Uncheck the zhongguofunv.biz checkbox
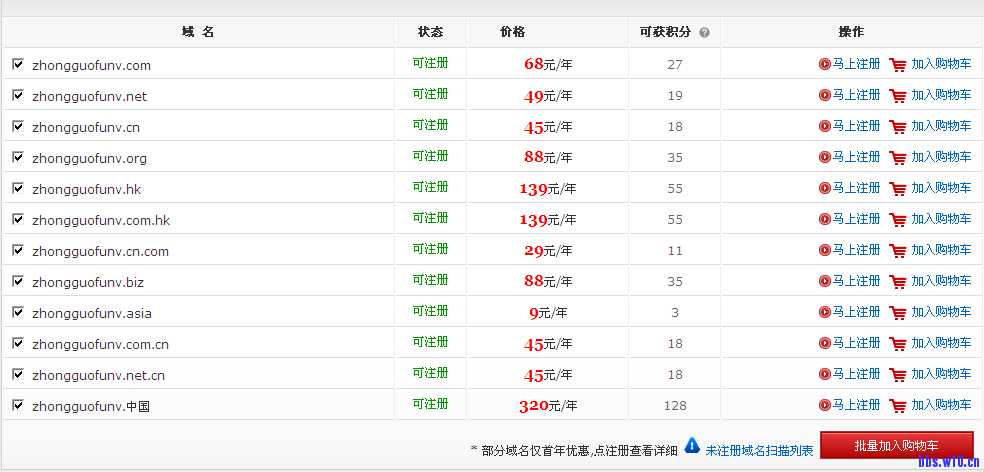The image size is (984, 472). tap(18, 281)
